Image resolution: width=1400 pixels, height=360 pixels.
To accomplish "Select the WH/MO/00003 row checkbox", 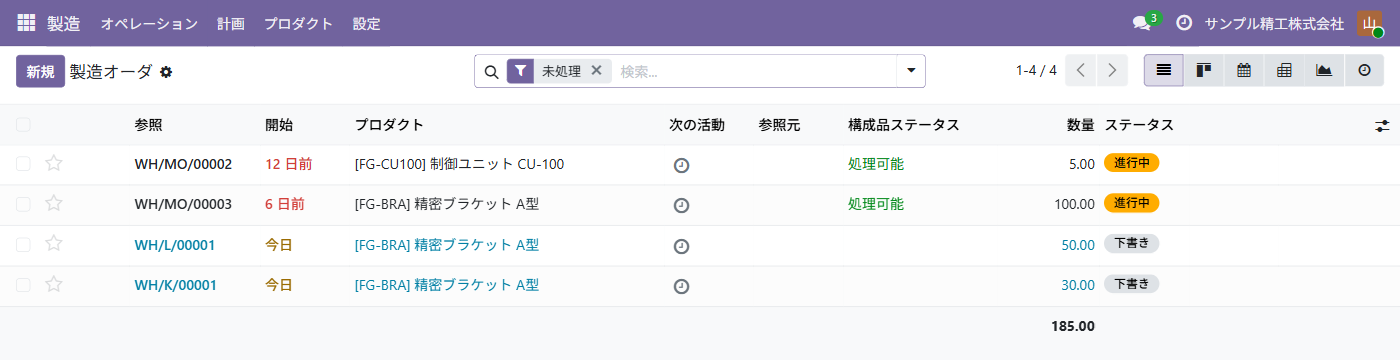I will [x=23, y=204].
